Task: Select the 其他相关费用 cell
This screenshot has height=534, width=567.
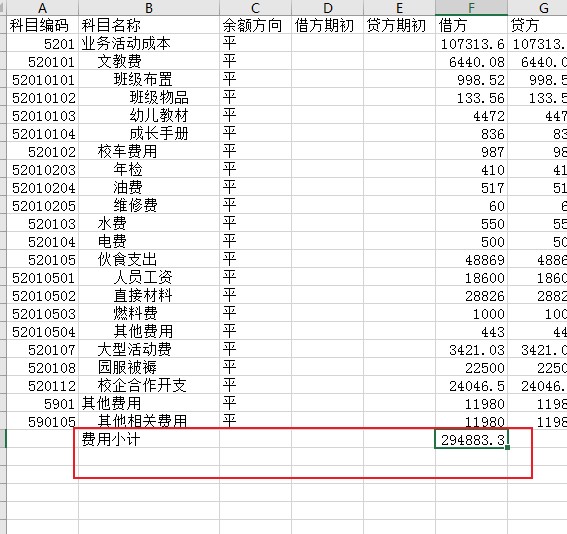Action: [x=149, y=420]
